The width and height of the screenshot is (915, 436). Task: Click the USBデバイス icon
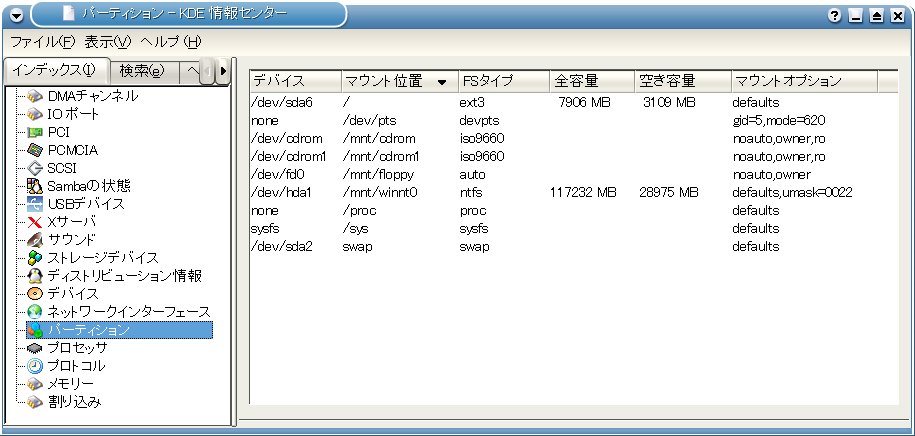[35, 204]
